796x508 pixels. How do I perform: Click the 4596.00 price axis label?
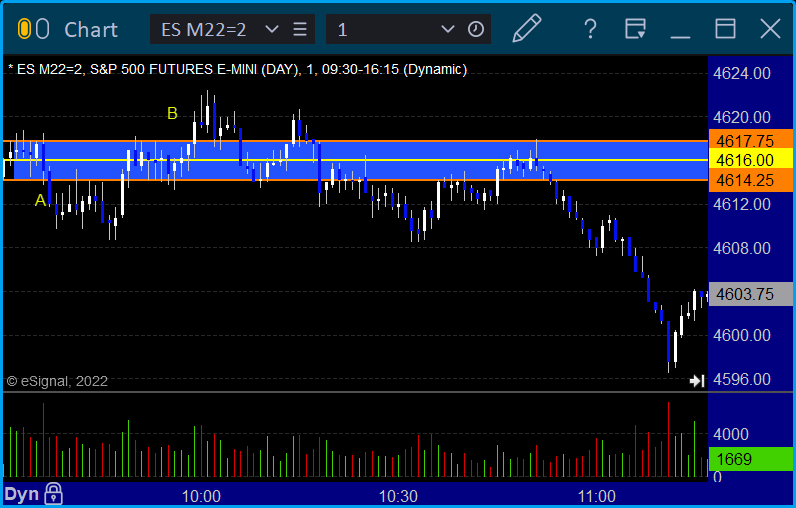pyautogui.click(x=742, y=379)
